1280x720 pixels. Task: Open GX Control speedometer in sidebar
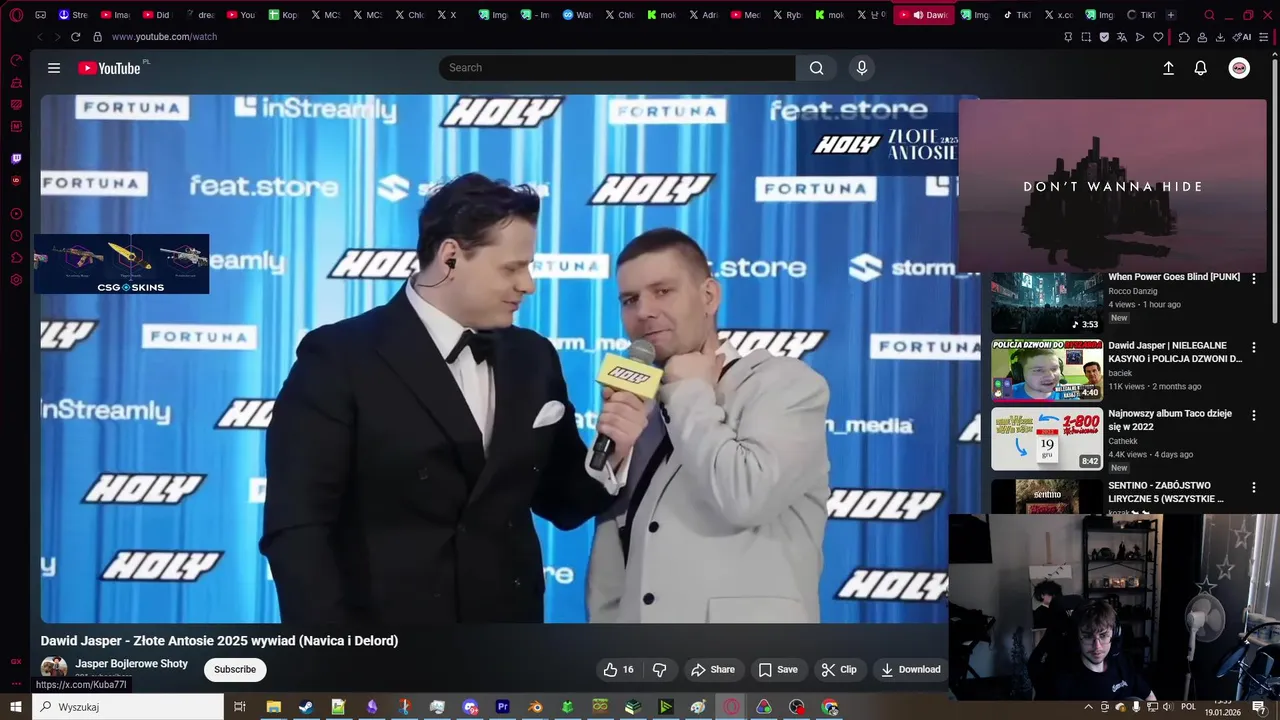coord(16,60)
